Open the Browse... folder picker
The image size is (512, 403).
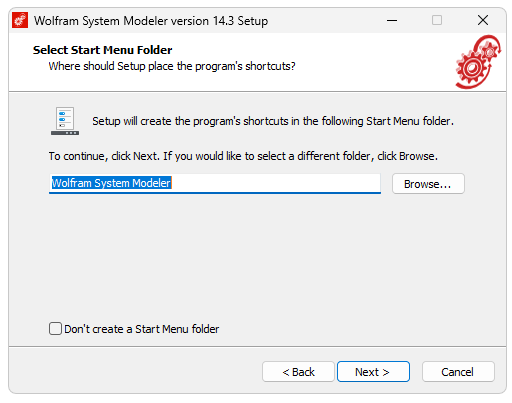tap(428, 184)
